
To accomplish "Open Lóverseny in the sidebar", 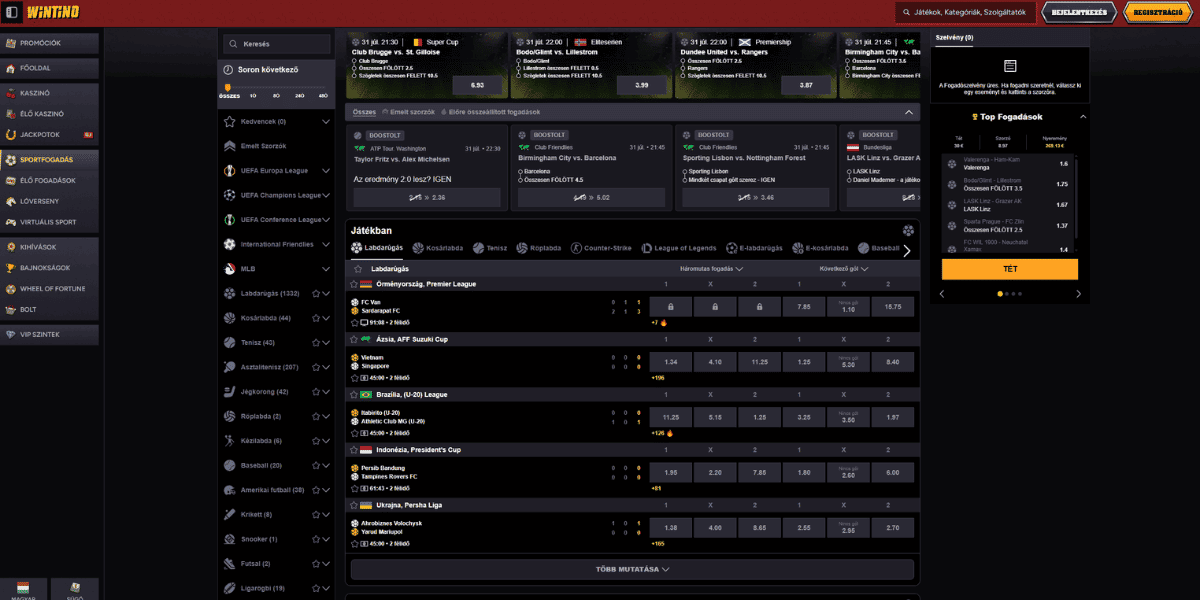I will pyautogui.click(x=49, y=201).
